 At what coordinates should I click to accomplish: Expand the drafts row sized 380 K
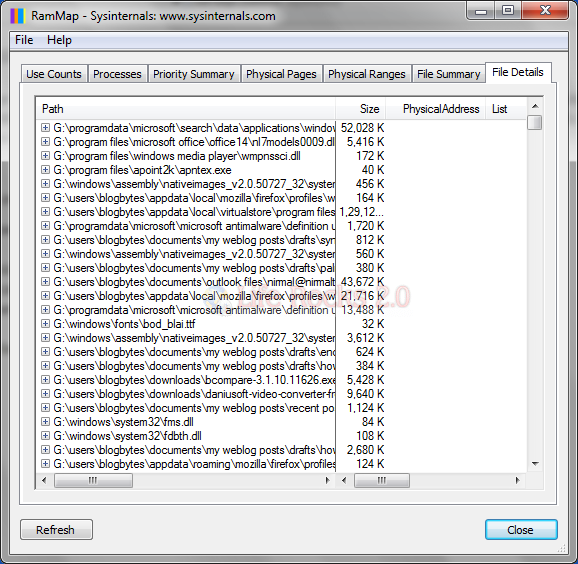click(45, 268)
